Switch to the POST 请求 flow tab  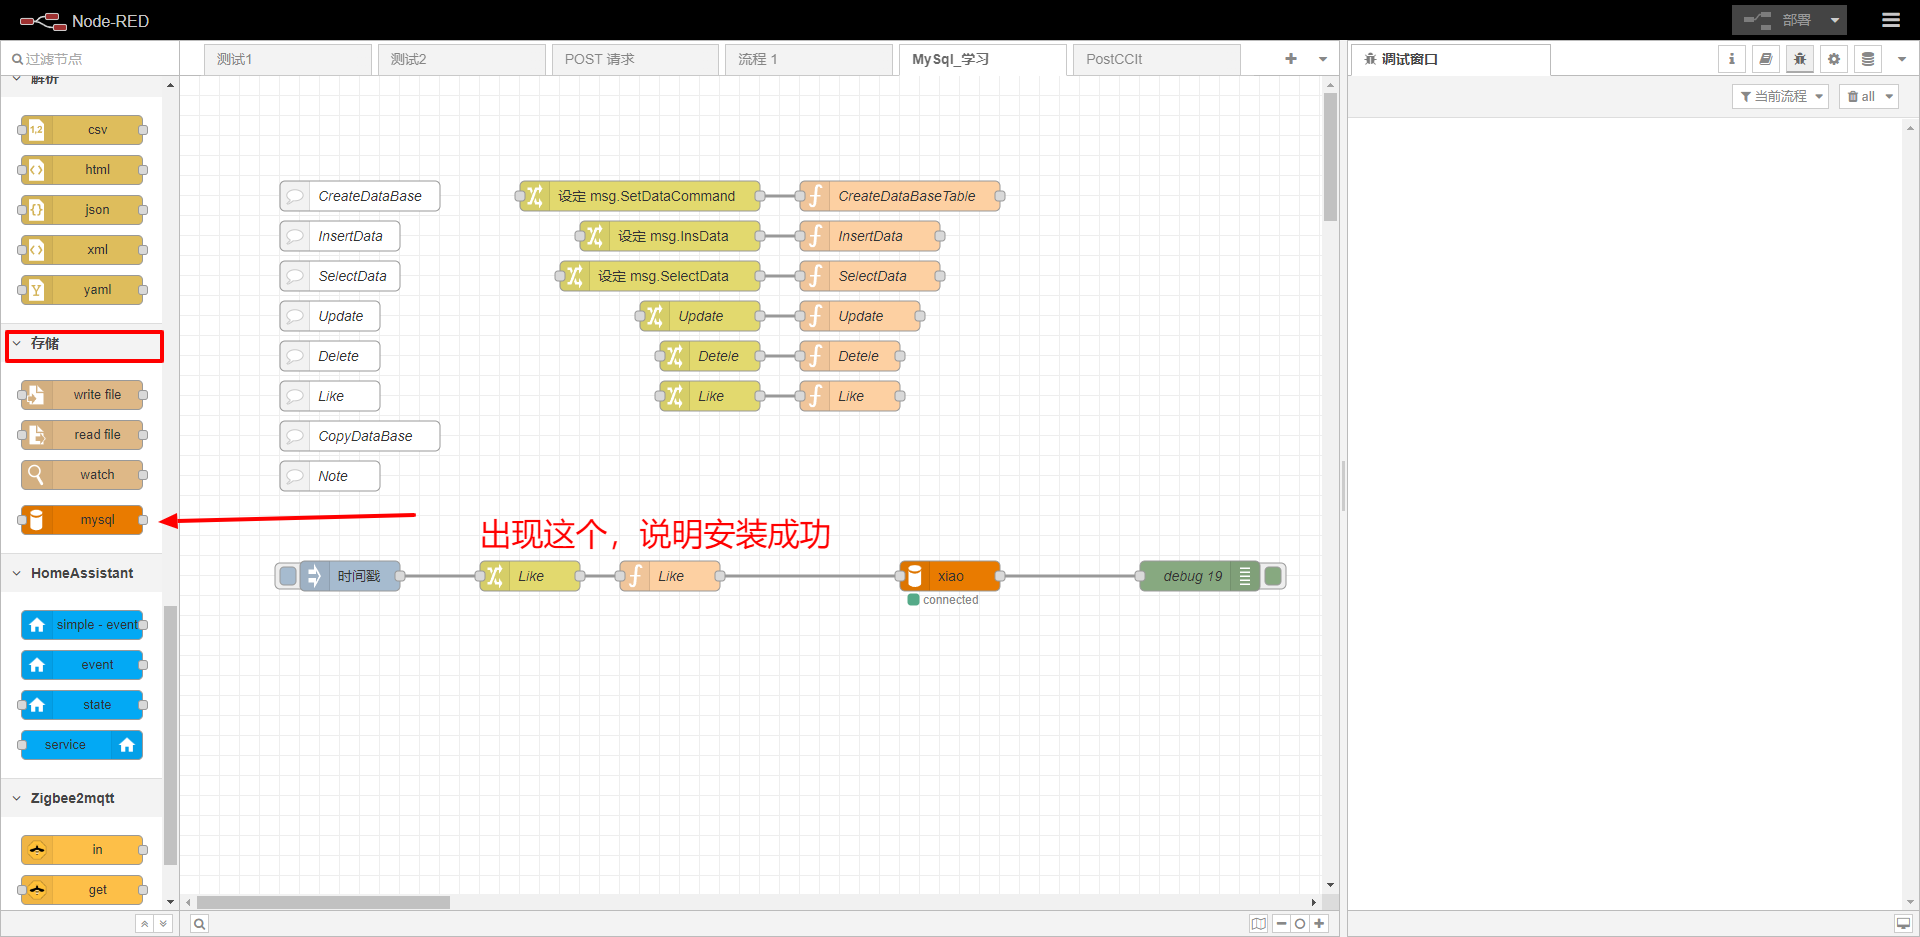pos(636,59)
